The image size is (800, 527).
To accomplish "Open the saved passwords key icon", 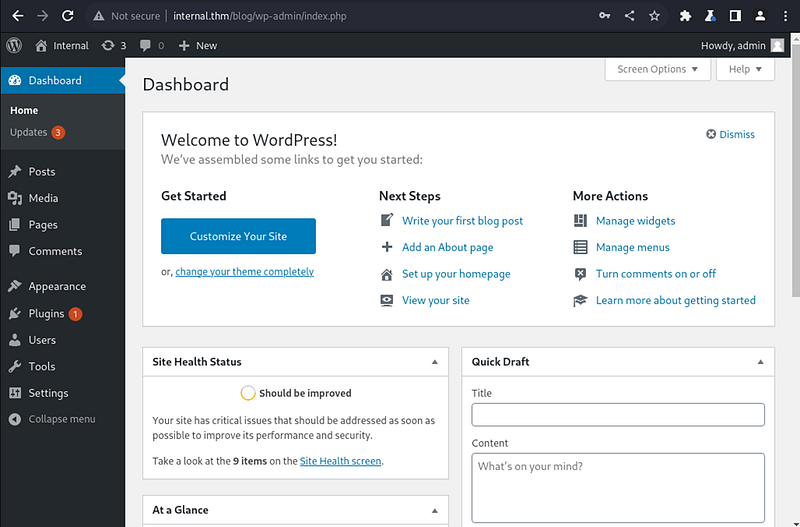I will point(605,16).
